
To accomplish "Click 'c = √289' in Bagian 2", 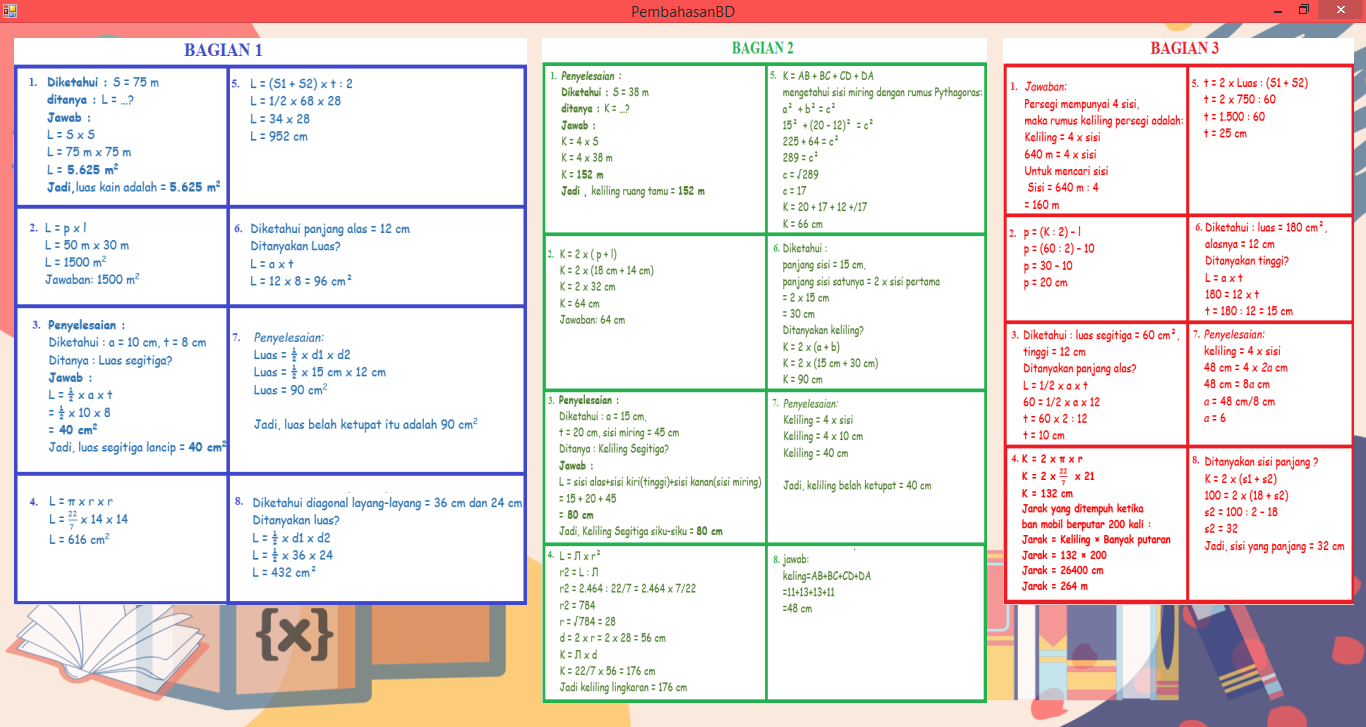I will tap(802, 174).
